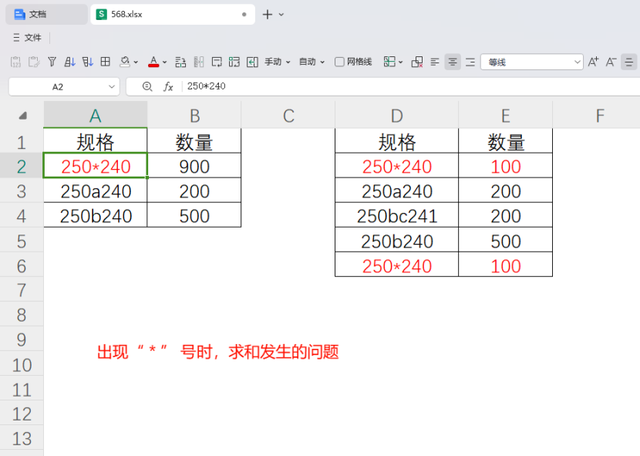Click the remove duplicates icon with red x
640x456 pixels.
tap(417, 62)
